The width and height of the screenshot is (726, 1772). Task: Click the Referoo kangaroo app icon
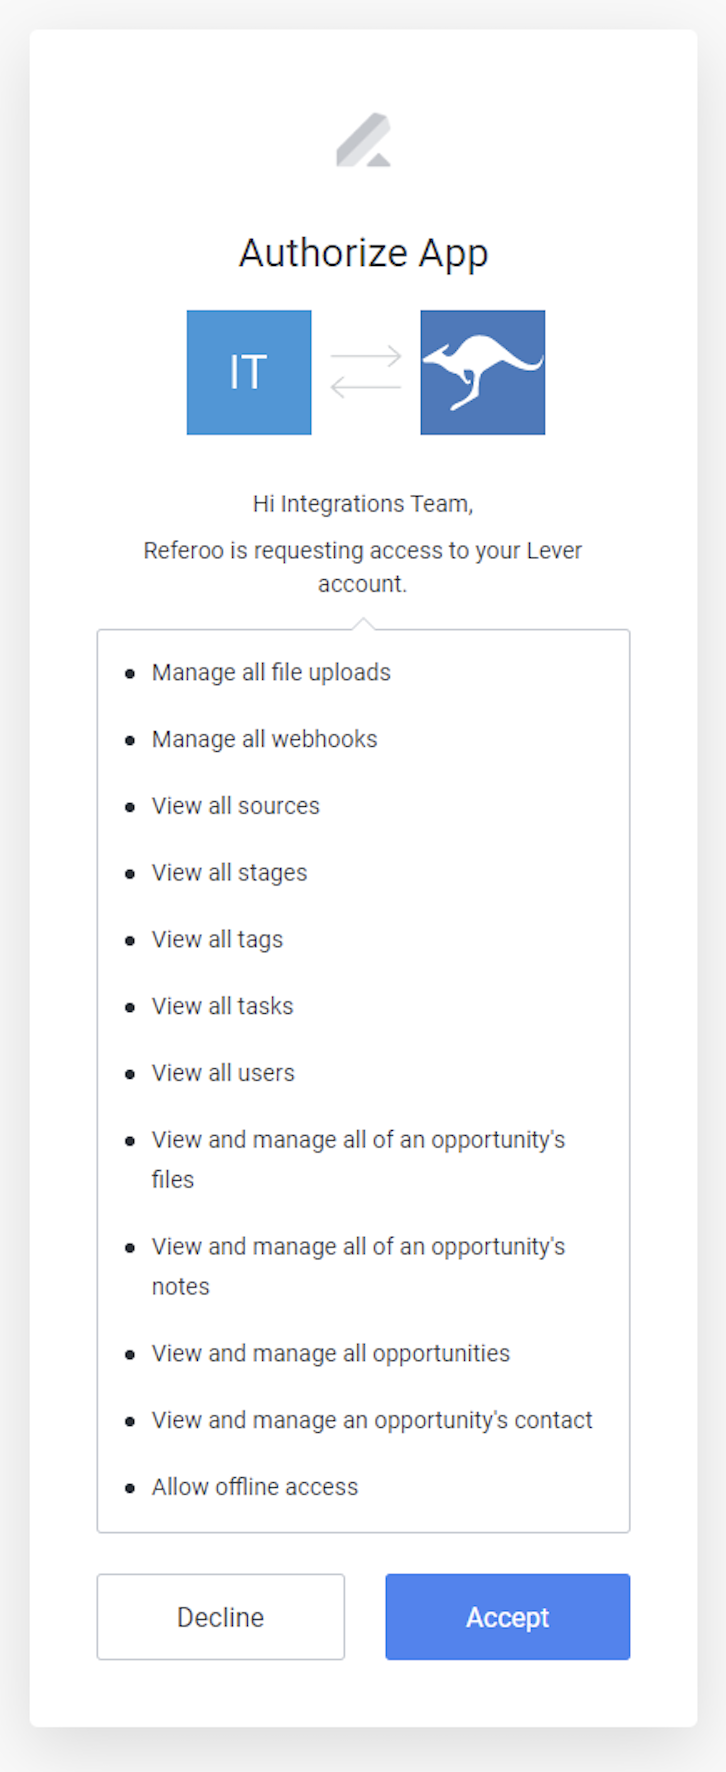coord(482,372)
